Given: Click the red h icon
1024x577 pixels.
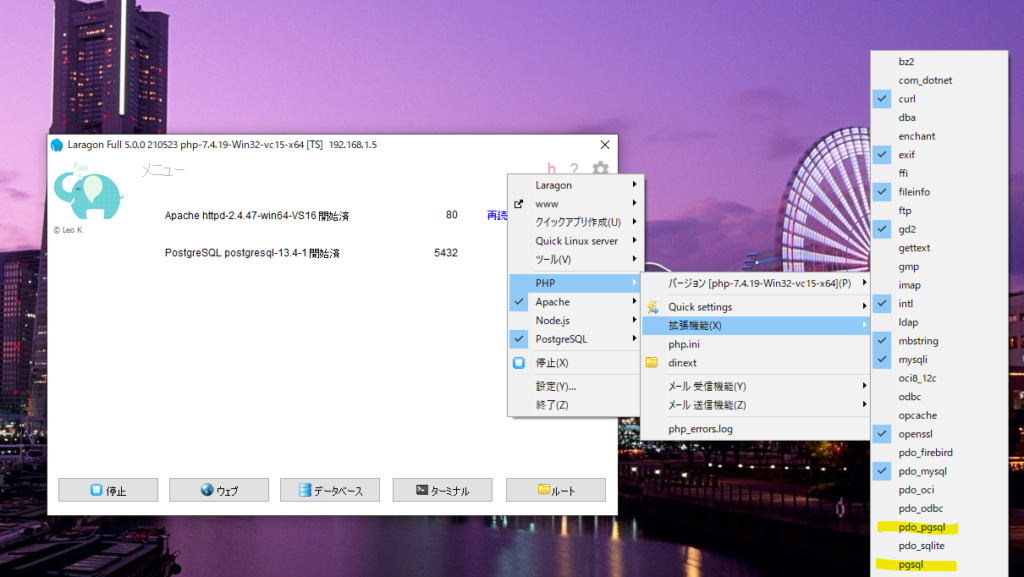Looking at the screenshot, I should 552,168.
